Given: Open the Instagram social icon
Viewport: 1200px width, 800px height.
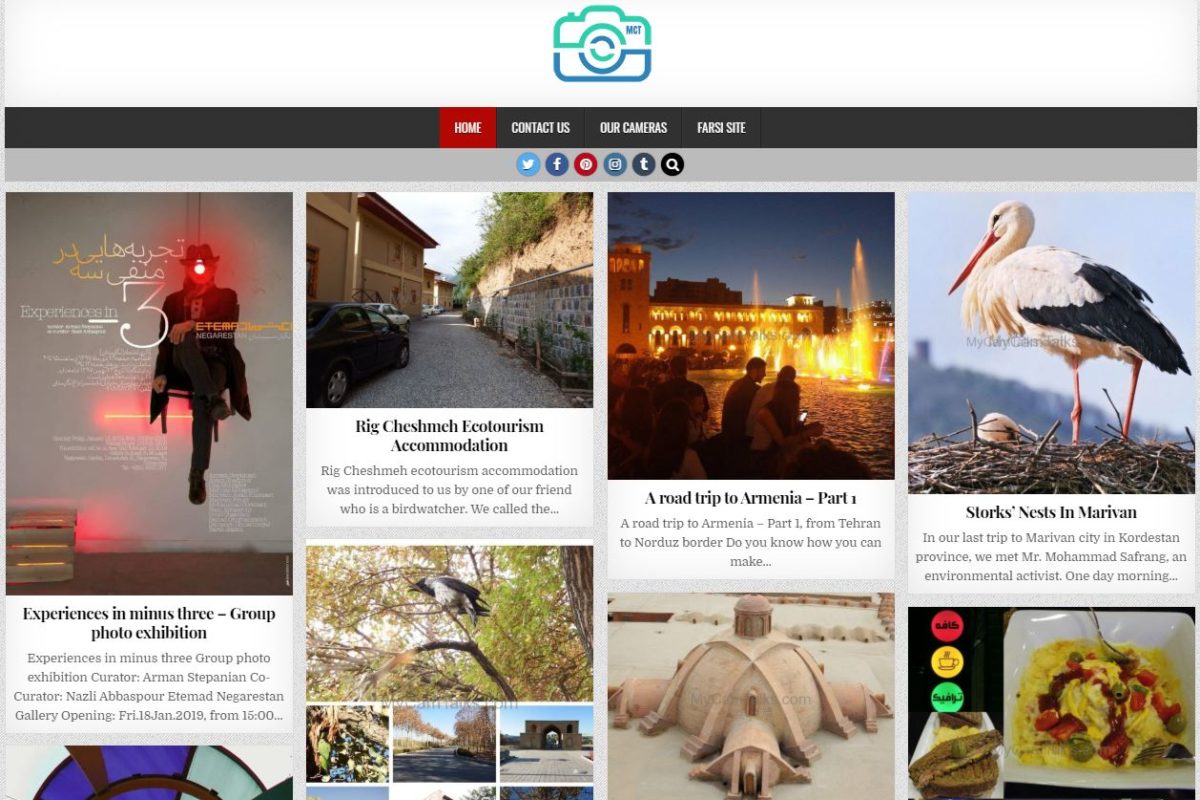Looking at the screenshot, I should click(x=615, y=164).
